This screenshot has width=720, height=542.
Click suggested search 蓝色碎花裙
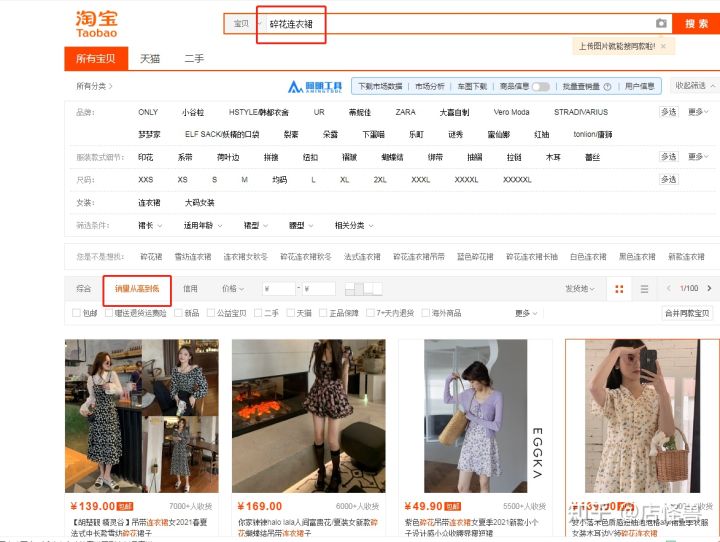pos(475,257)
